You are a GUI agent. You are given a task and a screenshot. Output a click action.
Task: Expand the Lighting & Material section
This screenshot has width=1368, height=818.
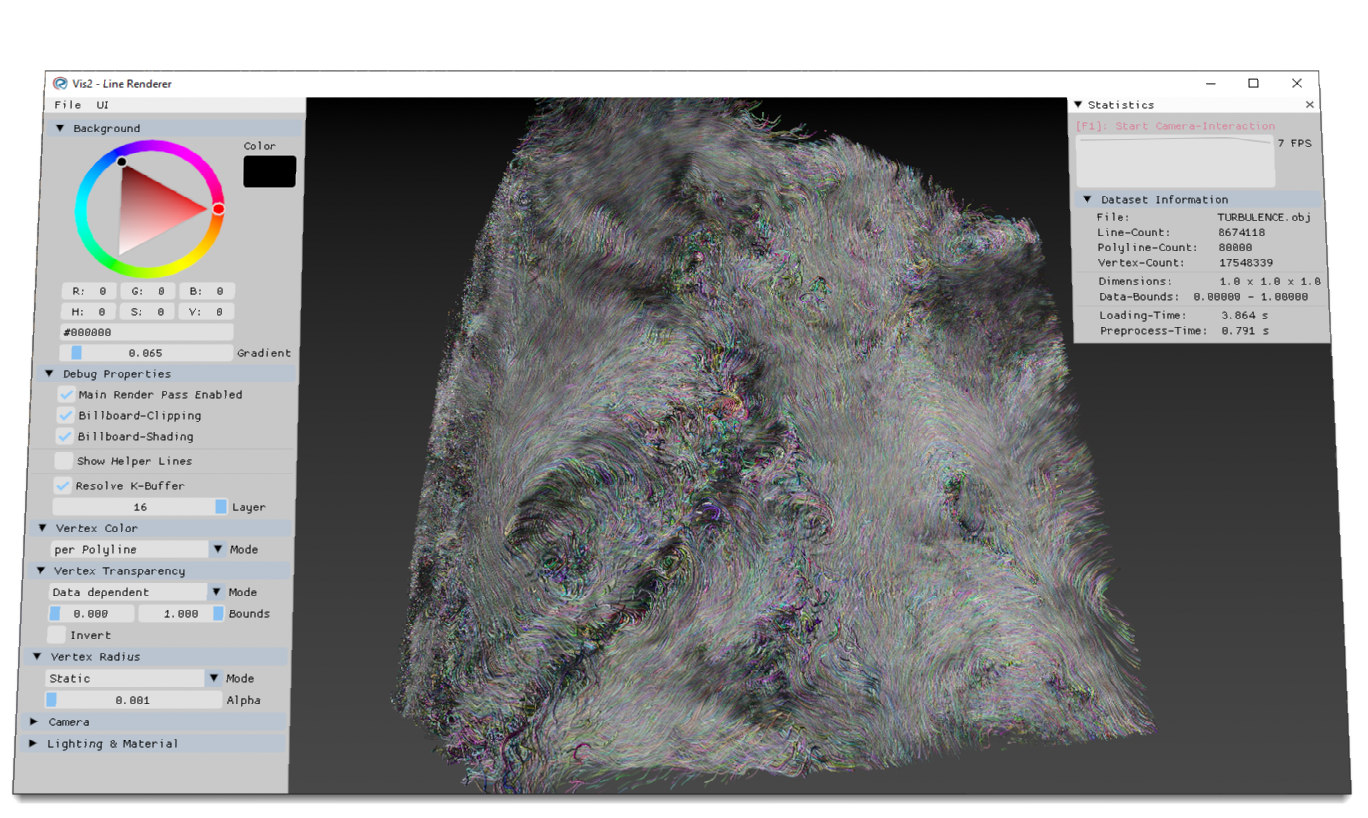coord(33,744)
